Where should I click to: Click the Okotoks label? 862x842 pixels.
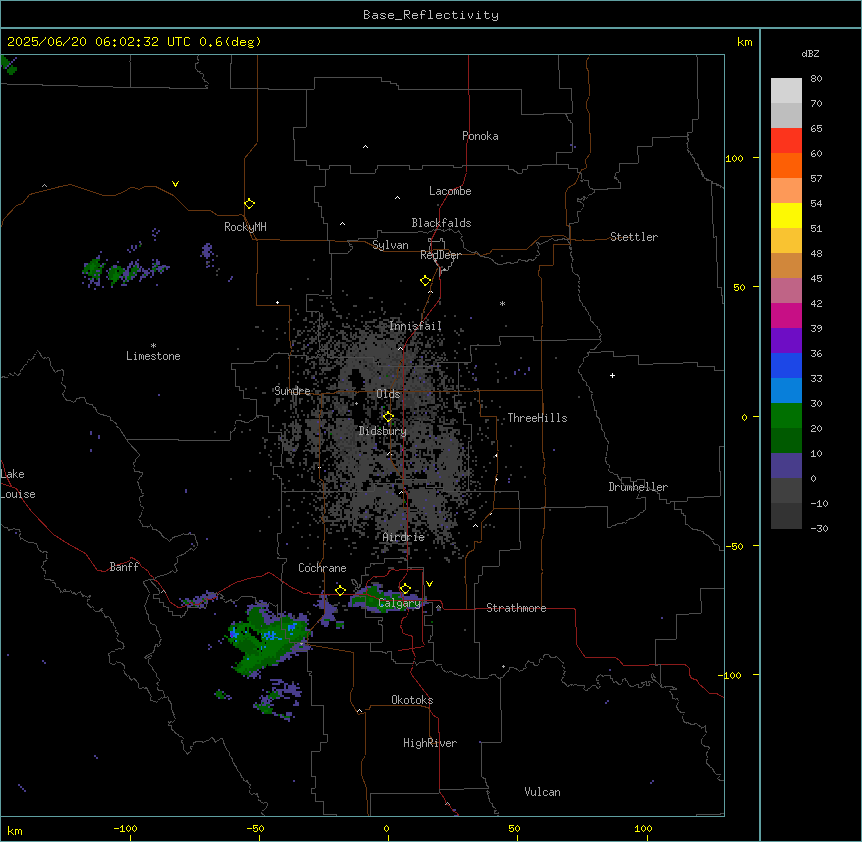412,700
